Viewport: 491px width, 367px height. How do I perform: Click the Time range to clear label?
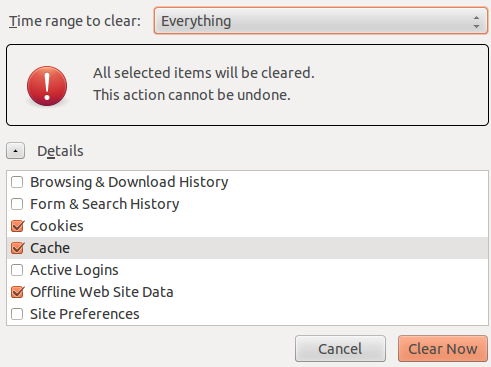(75, 21)
